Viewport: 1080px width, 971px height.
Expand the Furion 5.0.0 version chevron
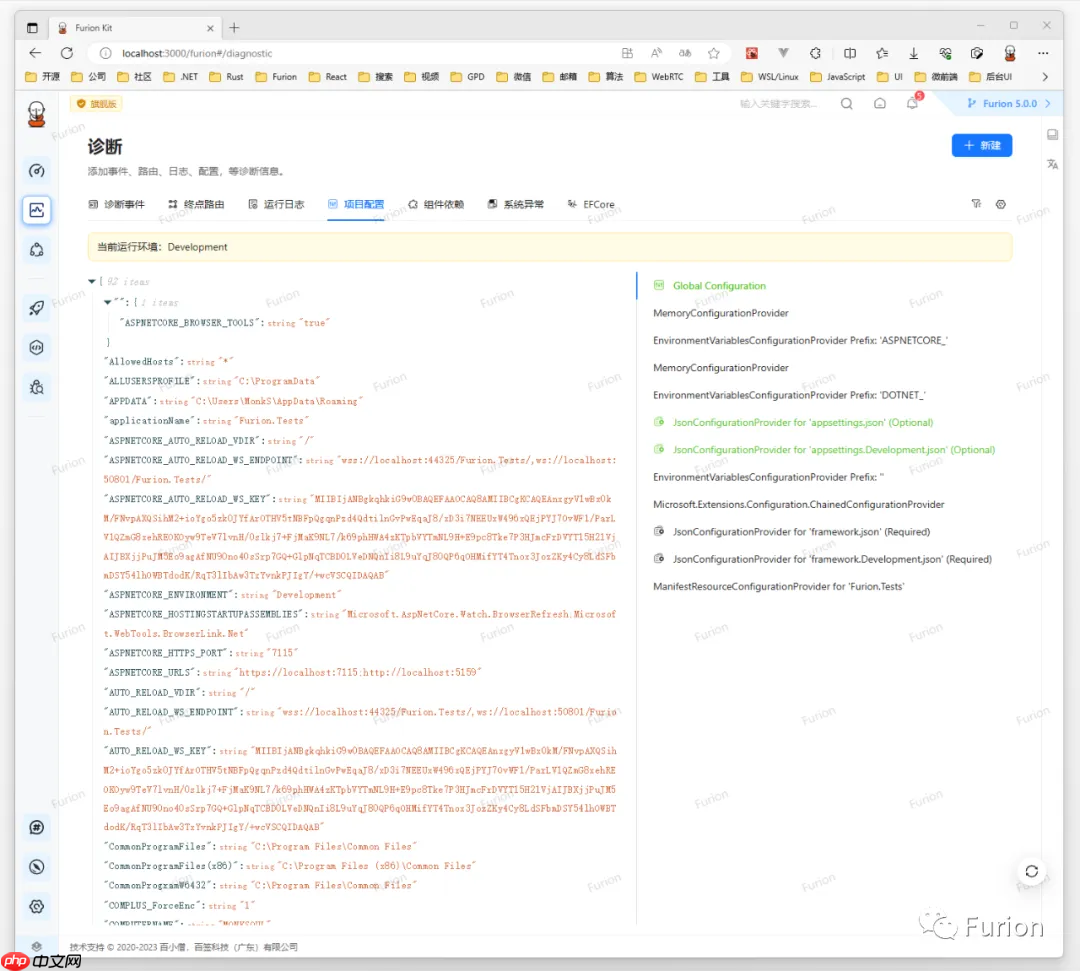click(x=1047, y=103)
